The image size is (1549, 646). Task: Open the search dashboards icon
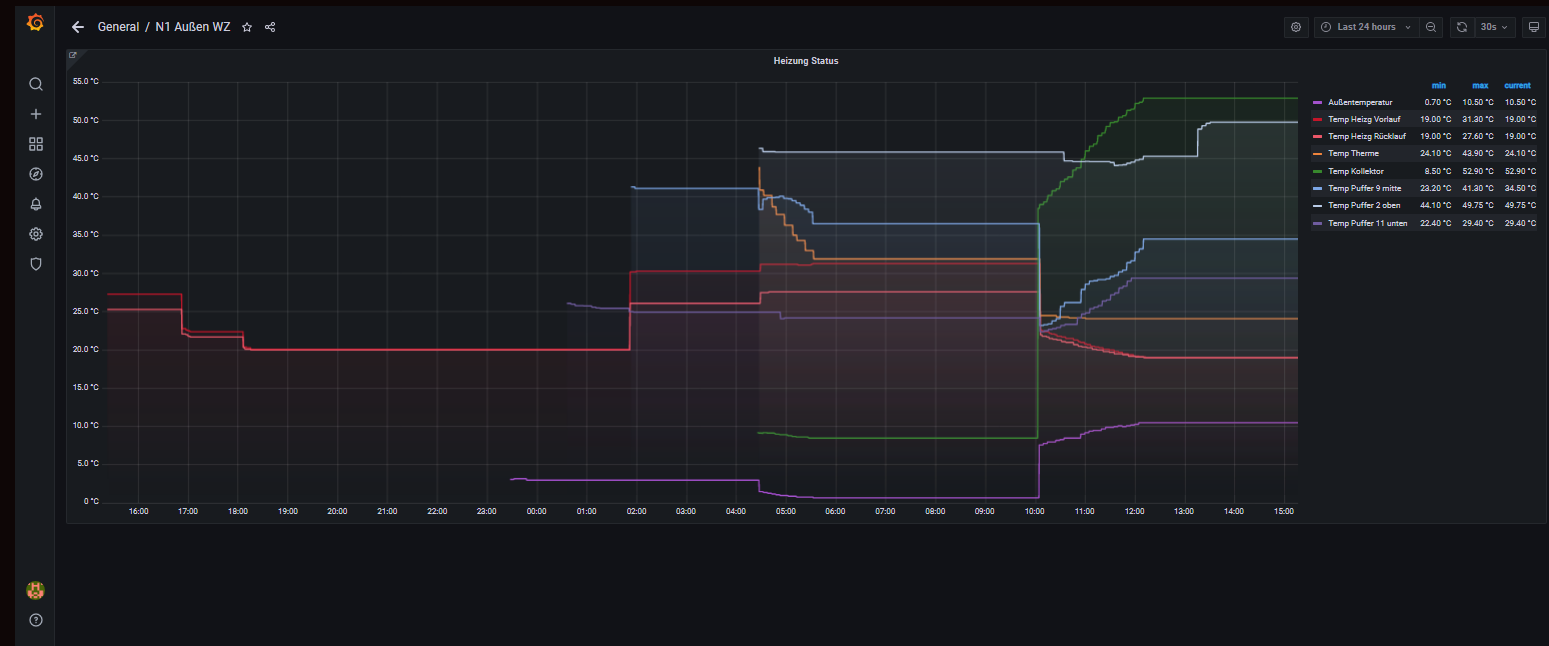(x=36, y=84)
